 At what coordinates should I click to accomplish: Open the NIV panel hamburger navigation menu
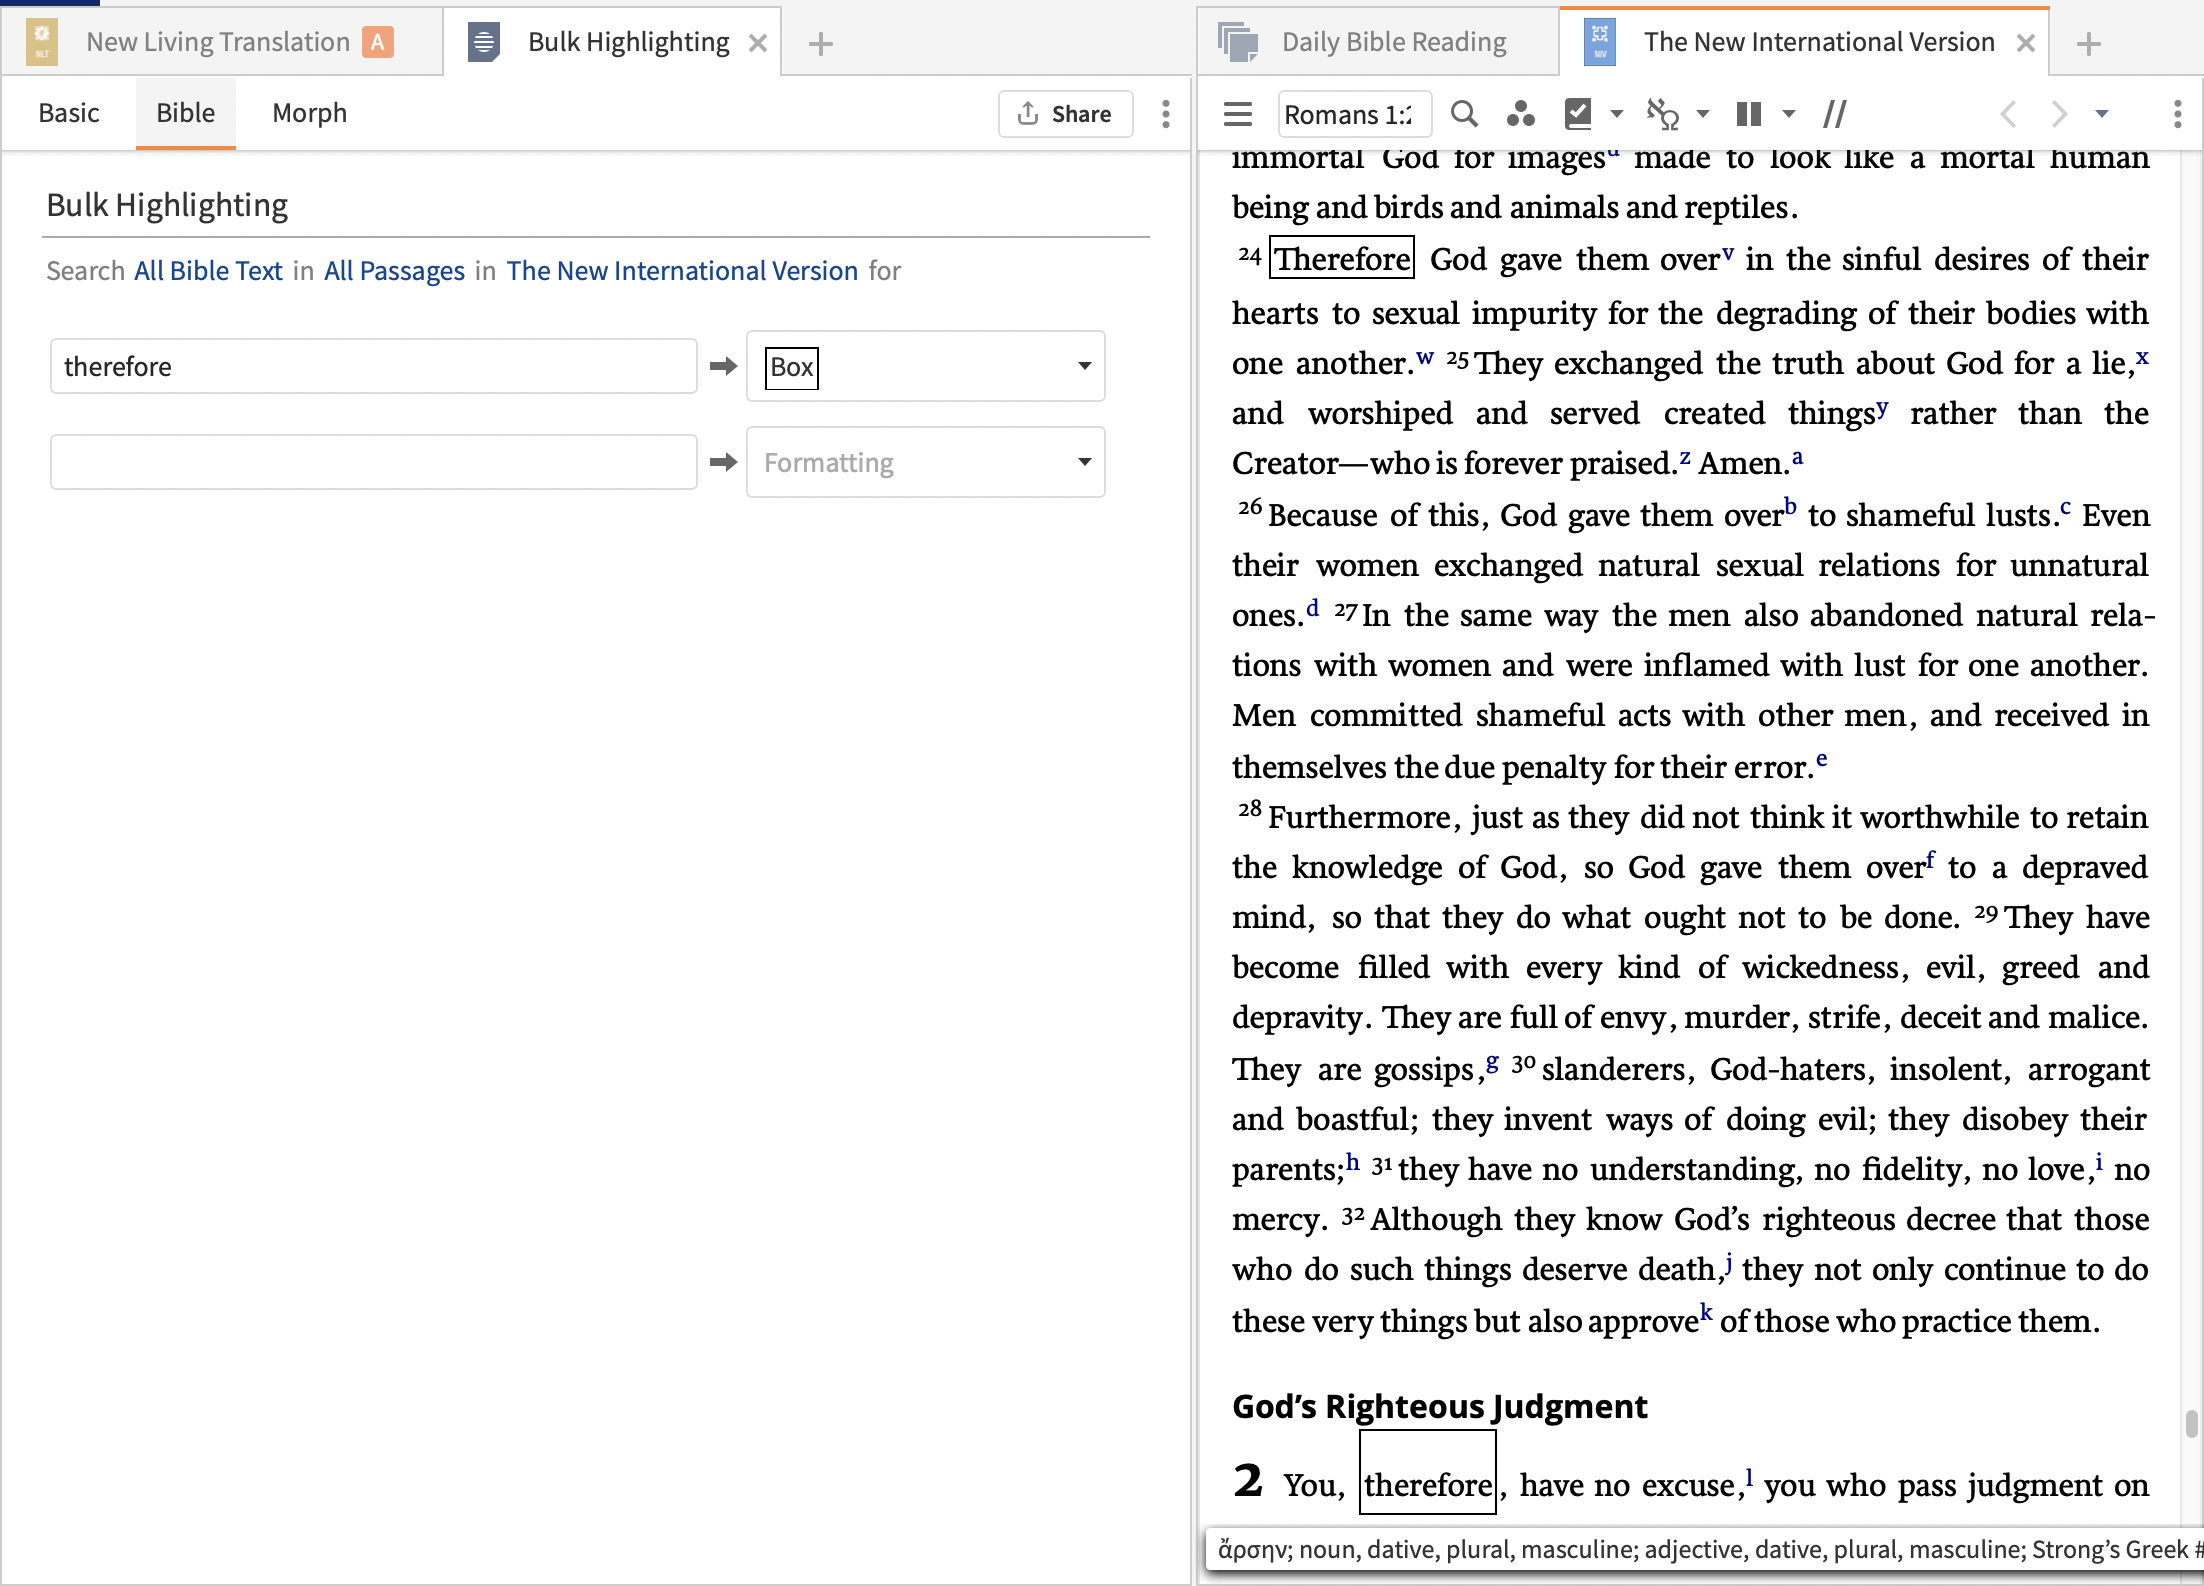pyautogui.click(x=1238, y=114)
